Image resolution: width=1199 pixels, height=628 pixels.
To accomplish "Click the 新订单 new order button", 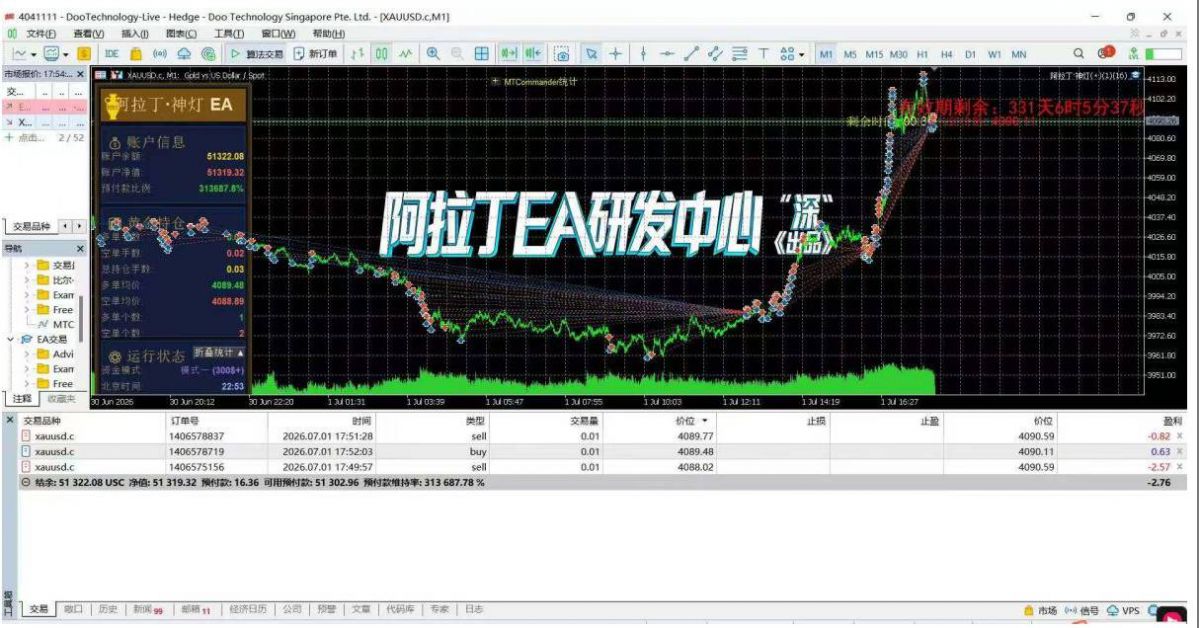I will coord(315,54).
